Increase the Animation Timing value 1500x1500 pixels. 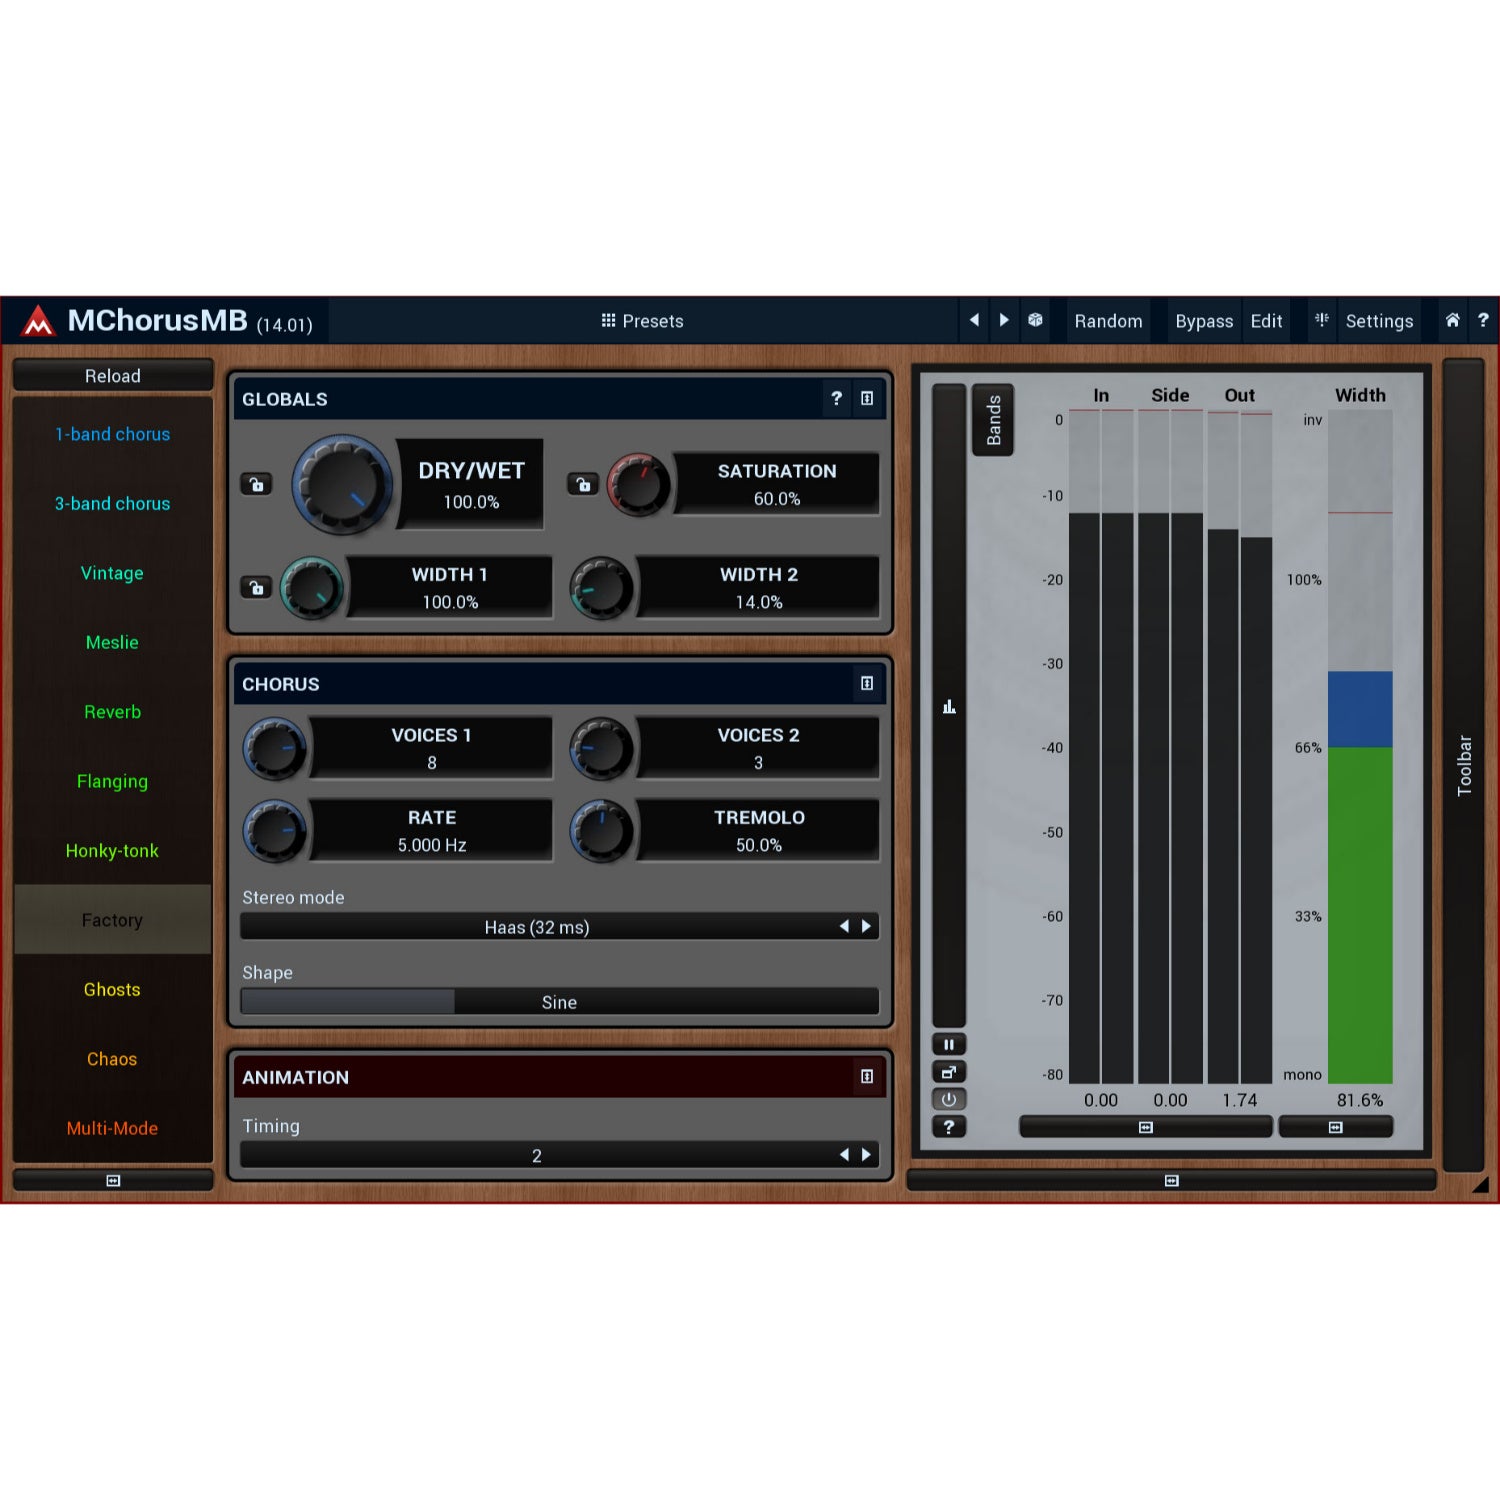866,1155
